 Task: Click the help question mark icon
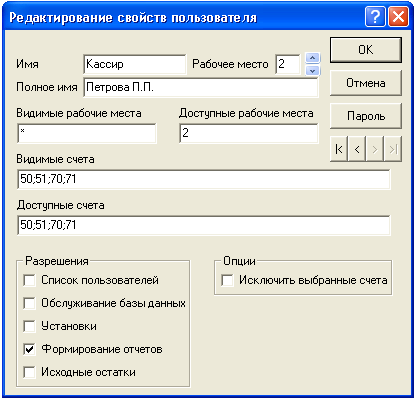tap(375, 16)
